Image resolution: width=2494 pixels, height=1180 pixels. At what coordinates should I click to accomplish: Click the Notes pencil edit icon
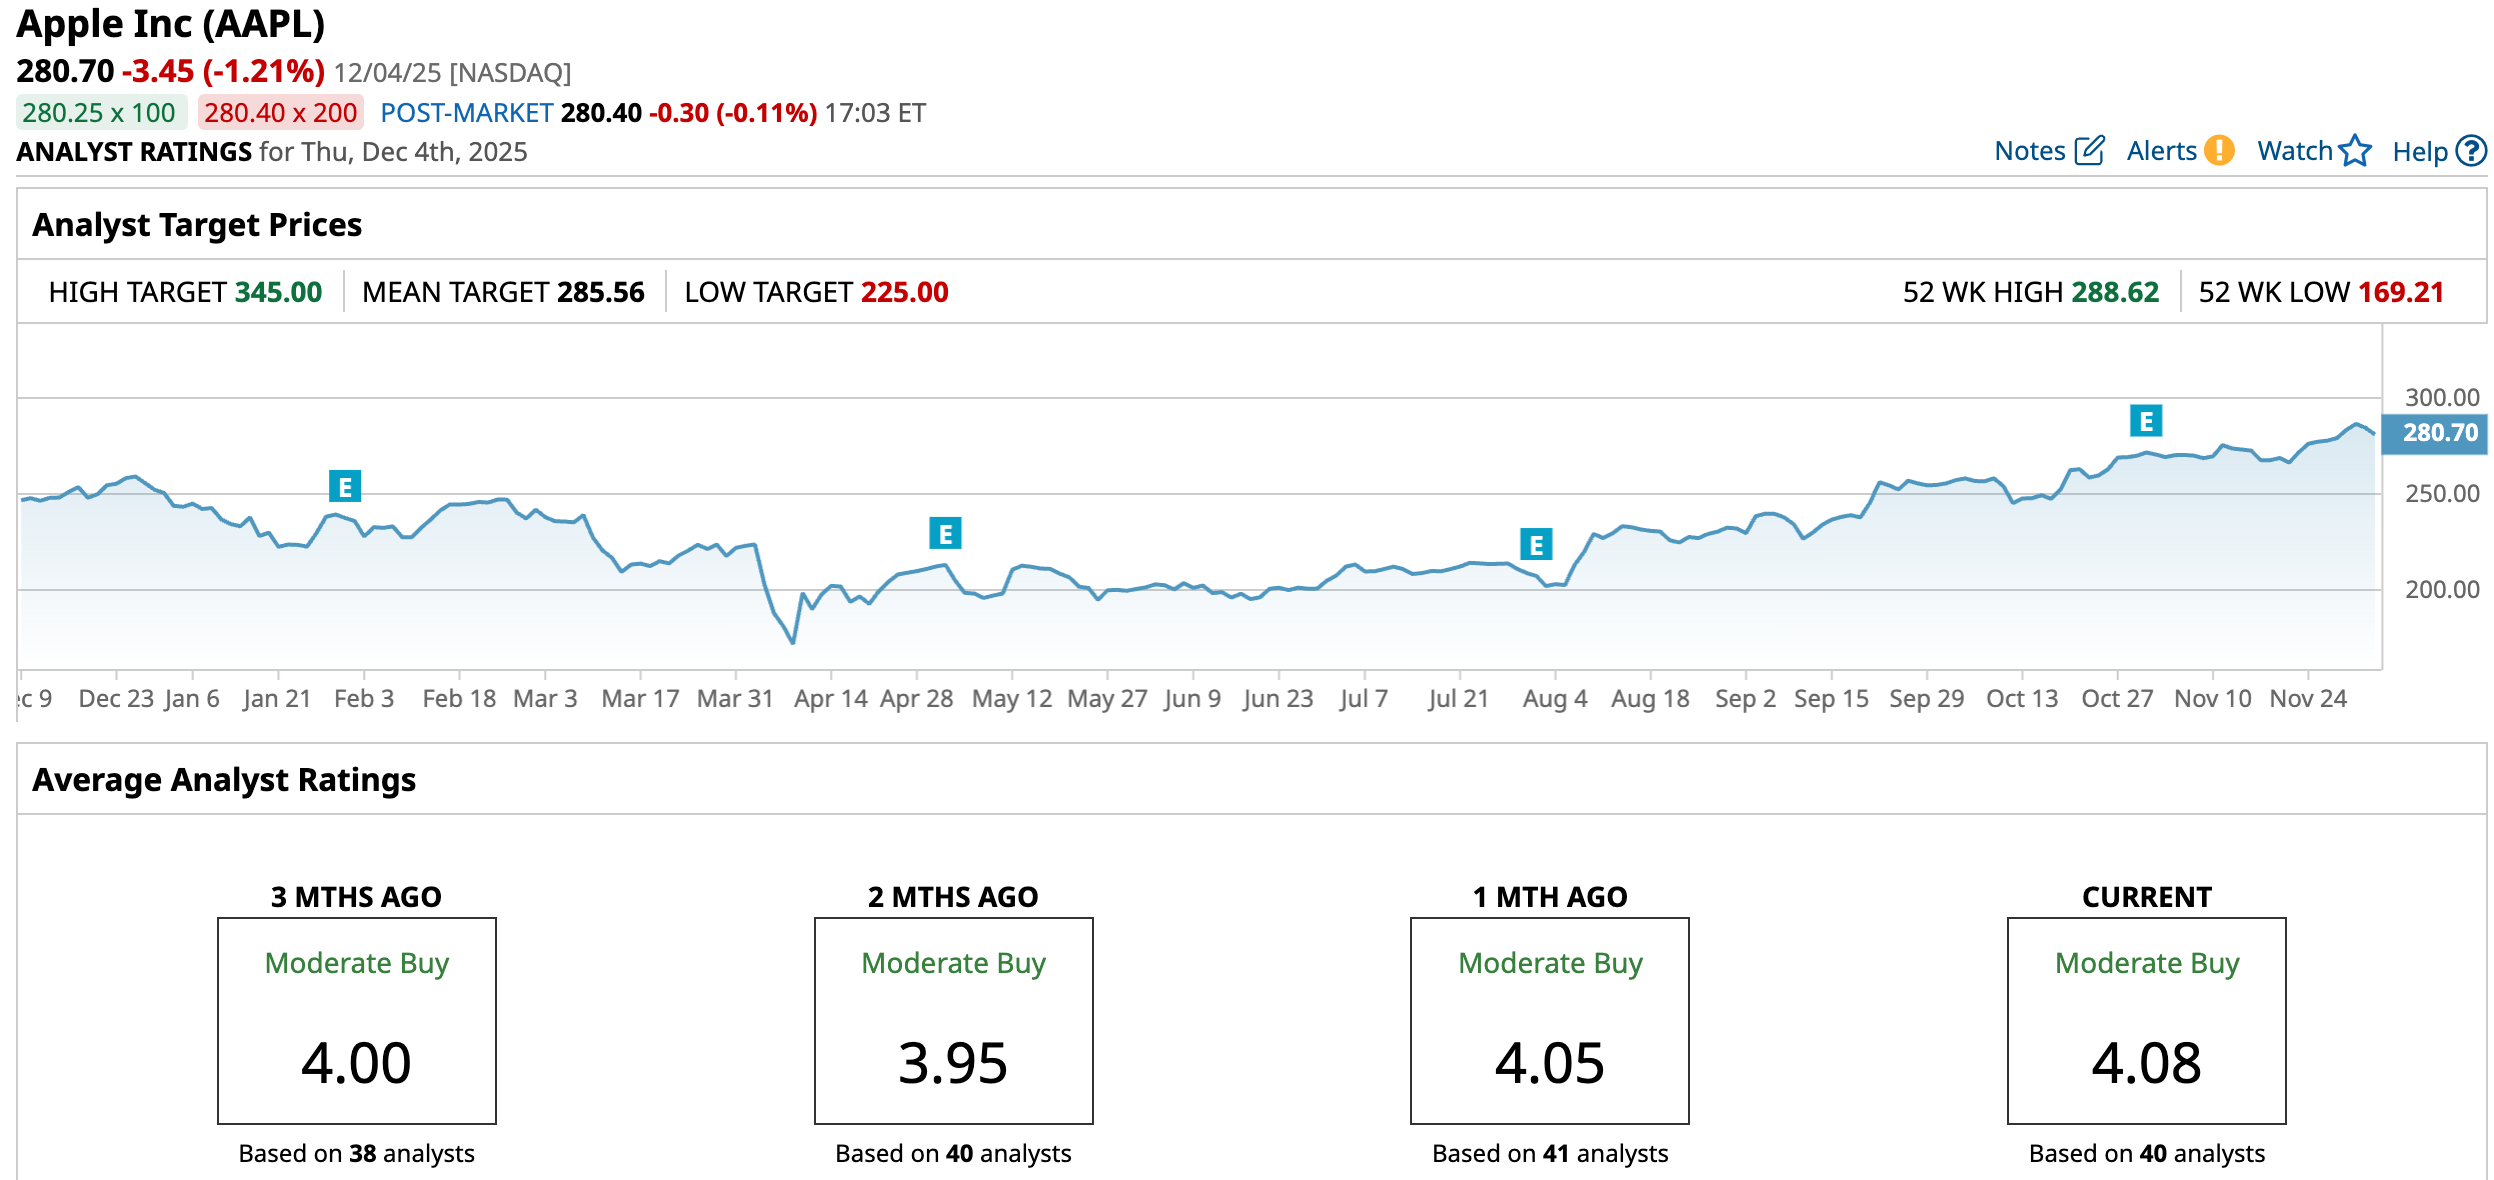coord(2089,151)
